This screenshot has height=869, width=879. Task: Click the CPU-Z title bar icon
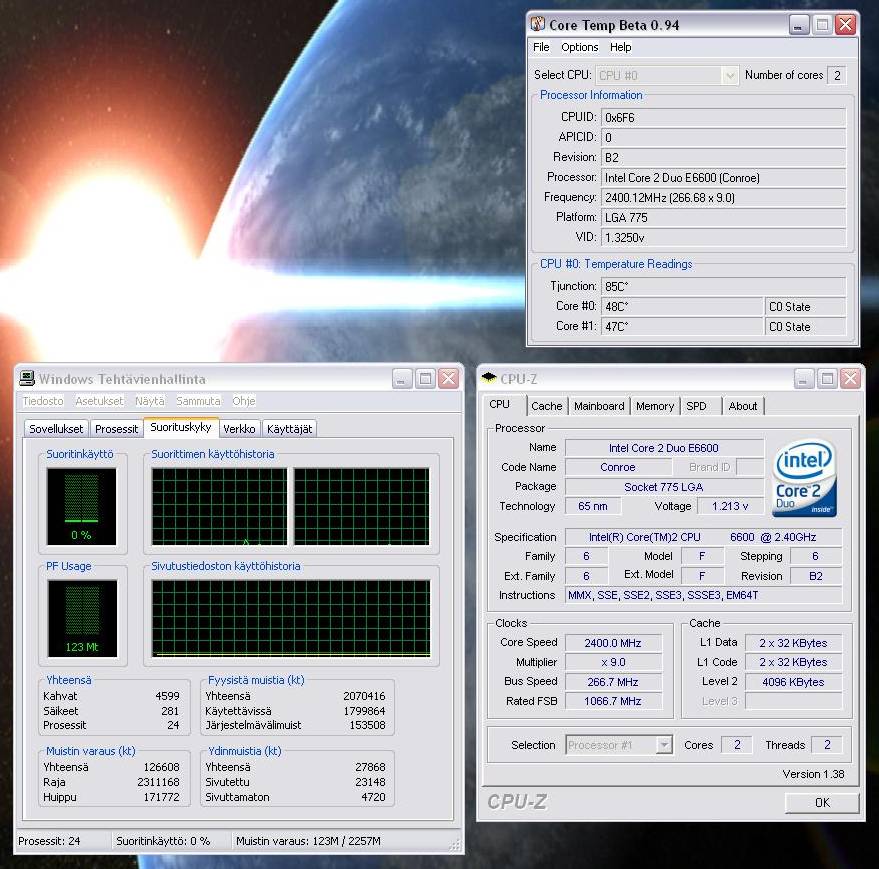click(x=488, y=378)
